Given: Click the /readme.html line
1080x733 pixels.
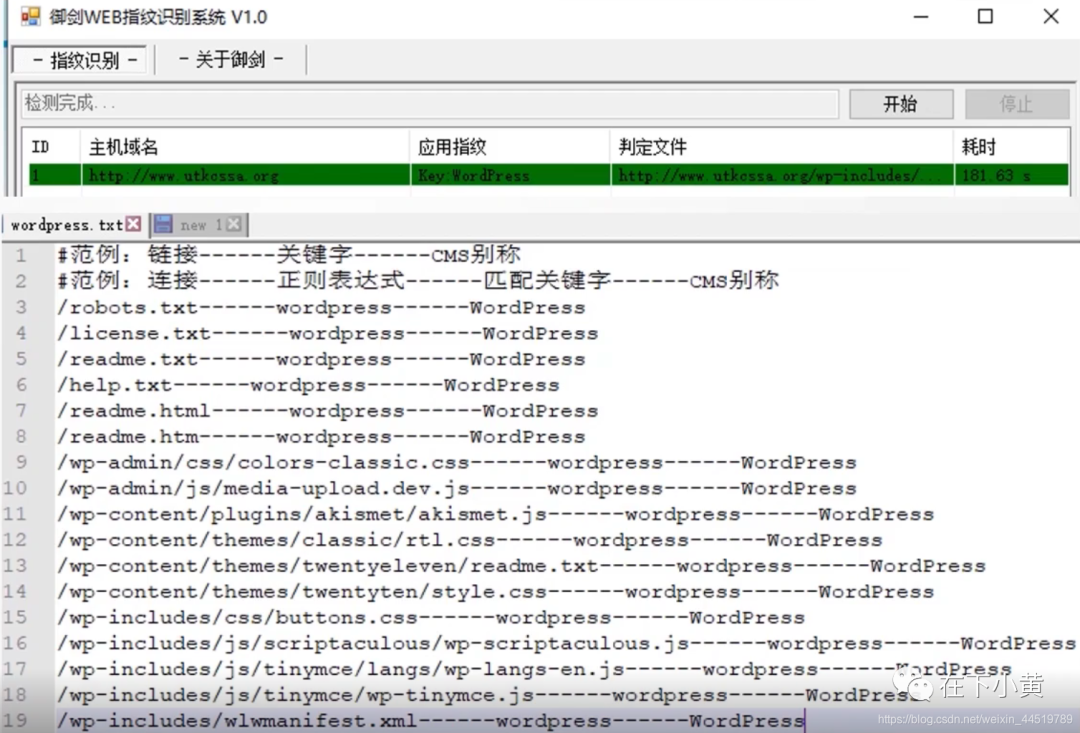Looking at the screenshot, I should click(x=327, y=411).
